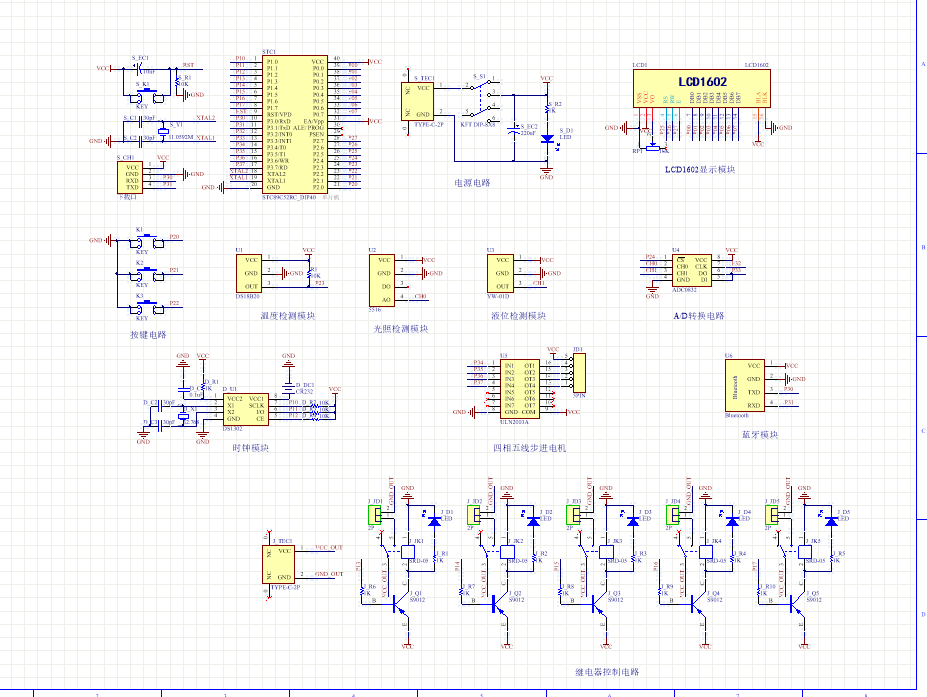Image resolution: width=927 pixels, height=697 pixels.
Task: Select the JD1 5PIN motor connector
Action: point(579,372)
